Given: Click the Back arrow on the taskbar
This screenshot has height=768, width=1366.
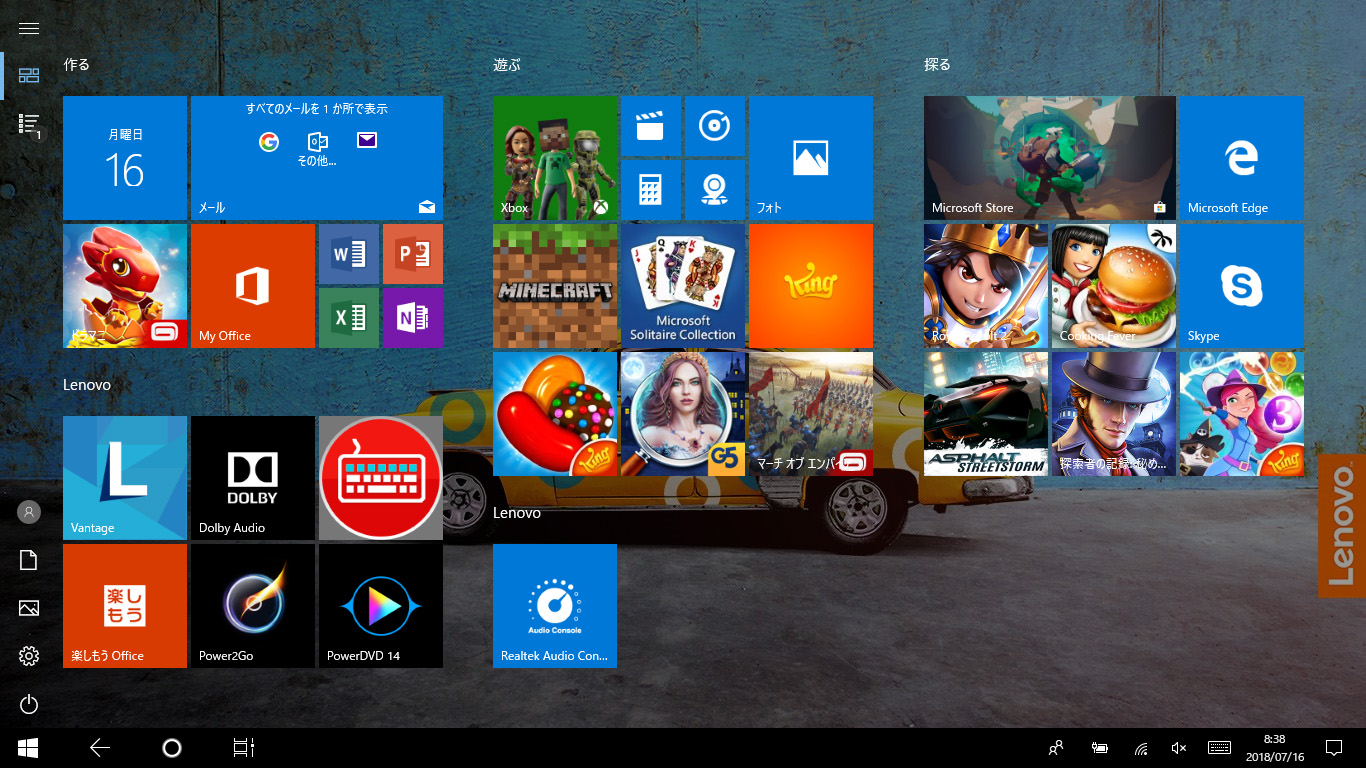Looking at the screenshot, I should (99, 748).
